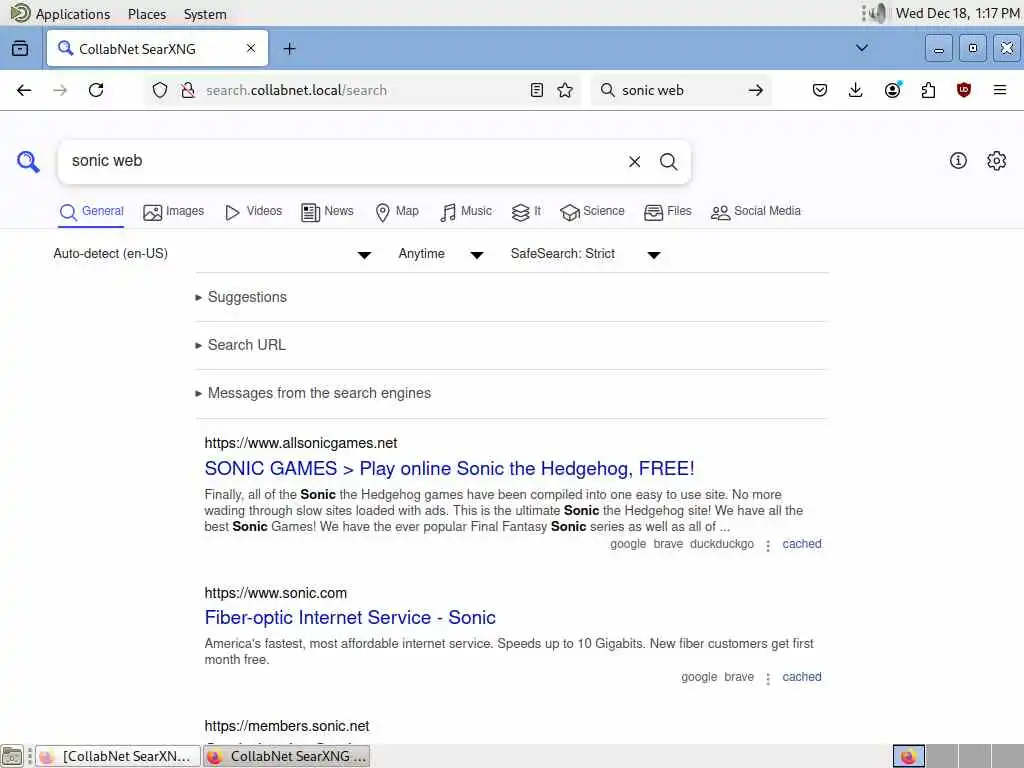Click the google engine label under allsonicgames
Image resolution: width=1024 pixels, height=768 pixels.
(x=628, y=544)
